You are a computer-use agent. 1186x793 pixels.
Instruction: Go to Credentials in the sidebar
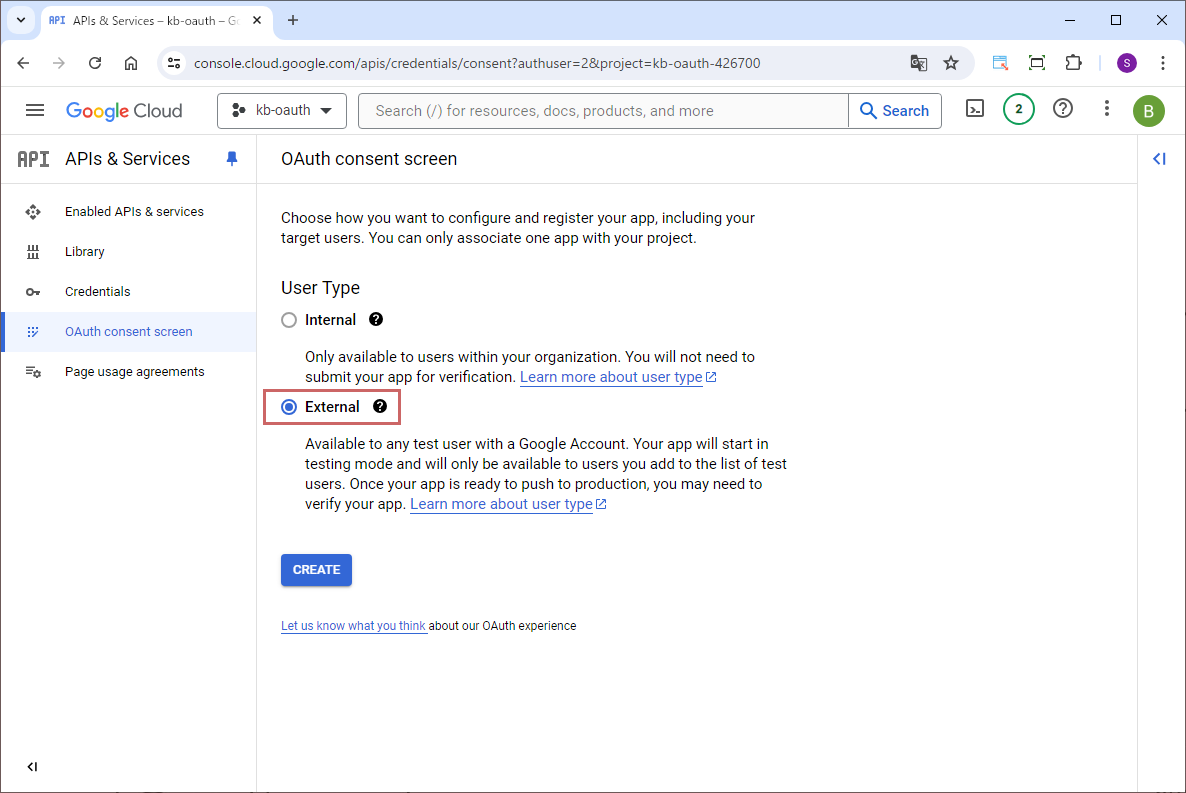tap(98, 292)
